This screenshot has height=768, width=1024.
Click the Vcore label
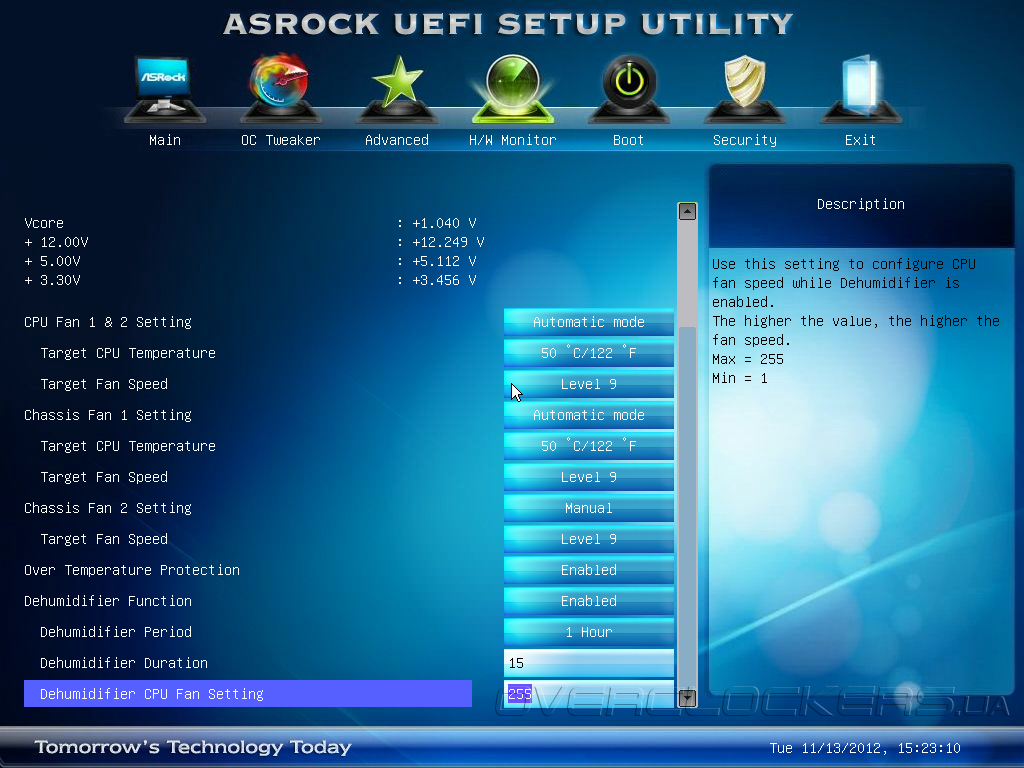click(44, 223)
